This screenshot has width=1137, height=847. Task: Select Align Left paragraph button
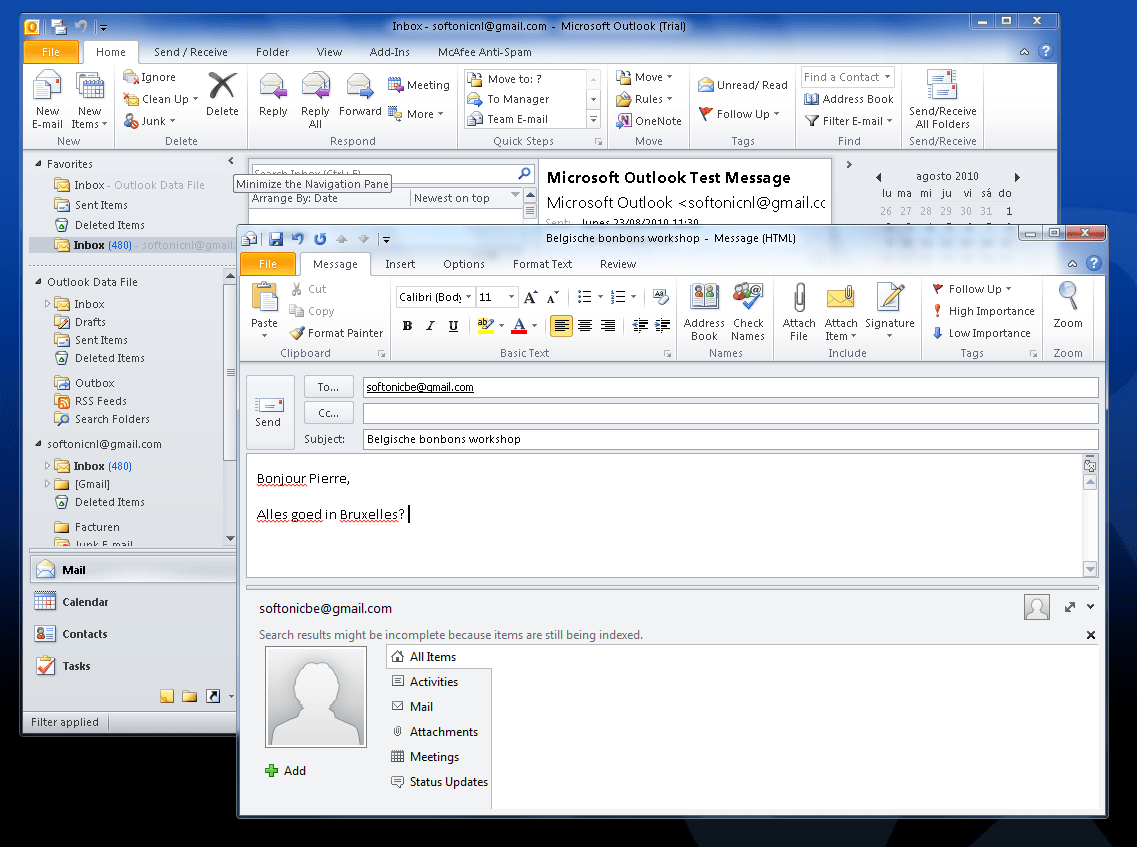tap(561, 326)
